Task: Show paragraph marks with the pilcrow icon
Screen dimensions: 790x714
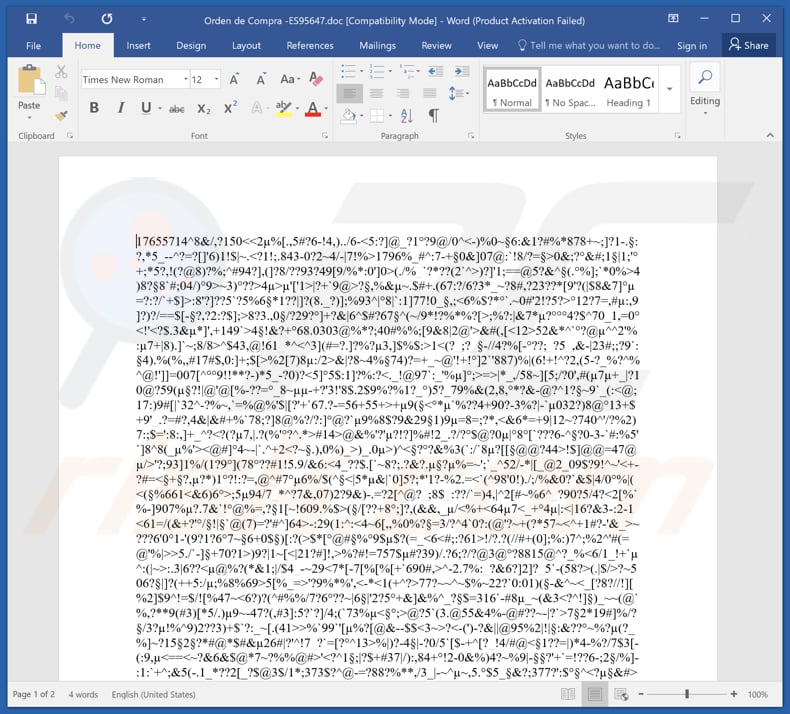Action: click(433, 116)
